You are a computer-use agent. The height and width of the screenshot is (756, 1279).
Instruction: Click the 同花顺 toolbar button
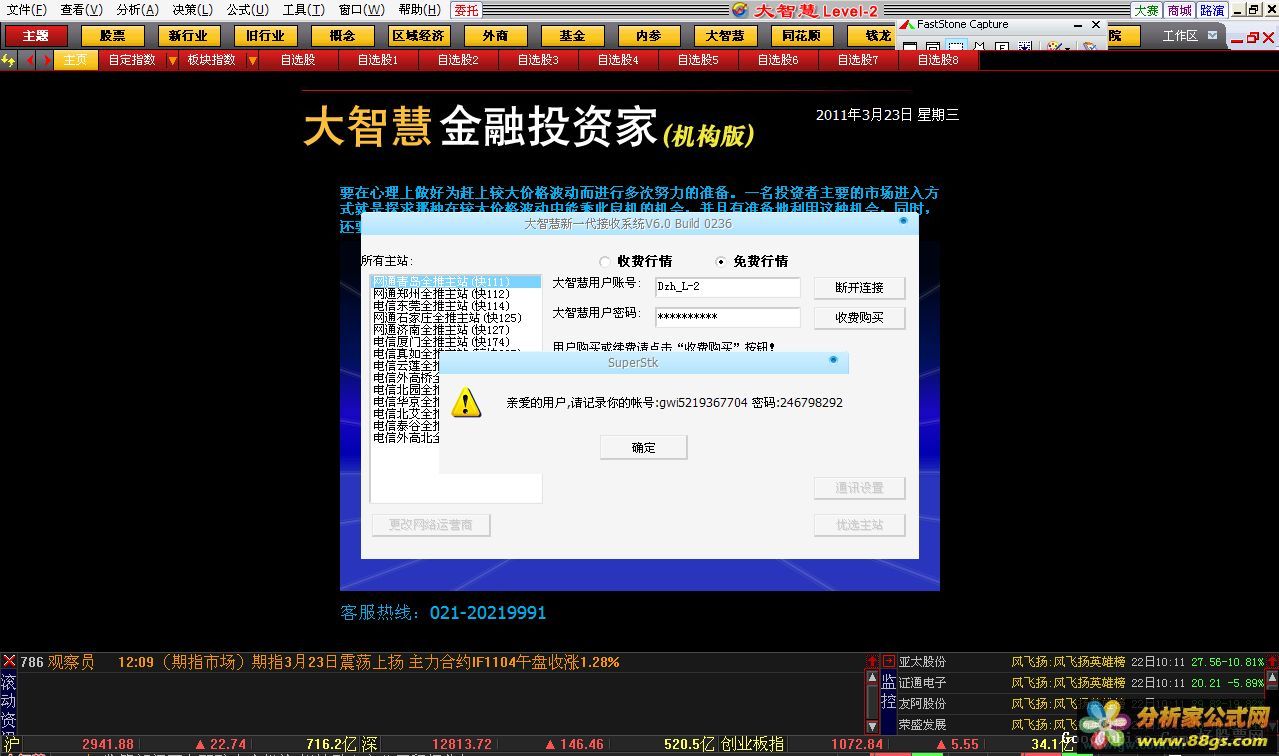801,35
